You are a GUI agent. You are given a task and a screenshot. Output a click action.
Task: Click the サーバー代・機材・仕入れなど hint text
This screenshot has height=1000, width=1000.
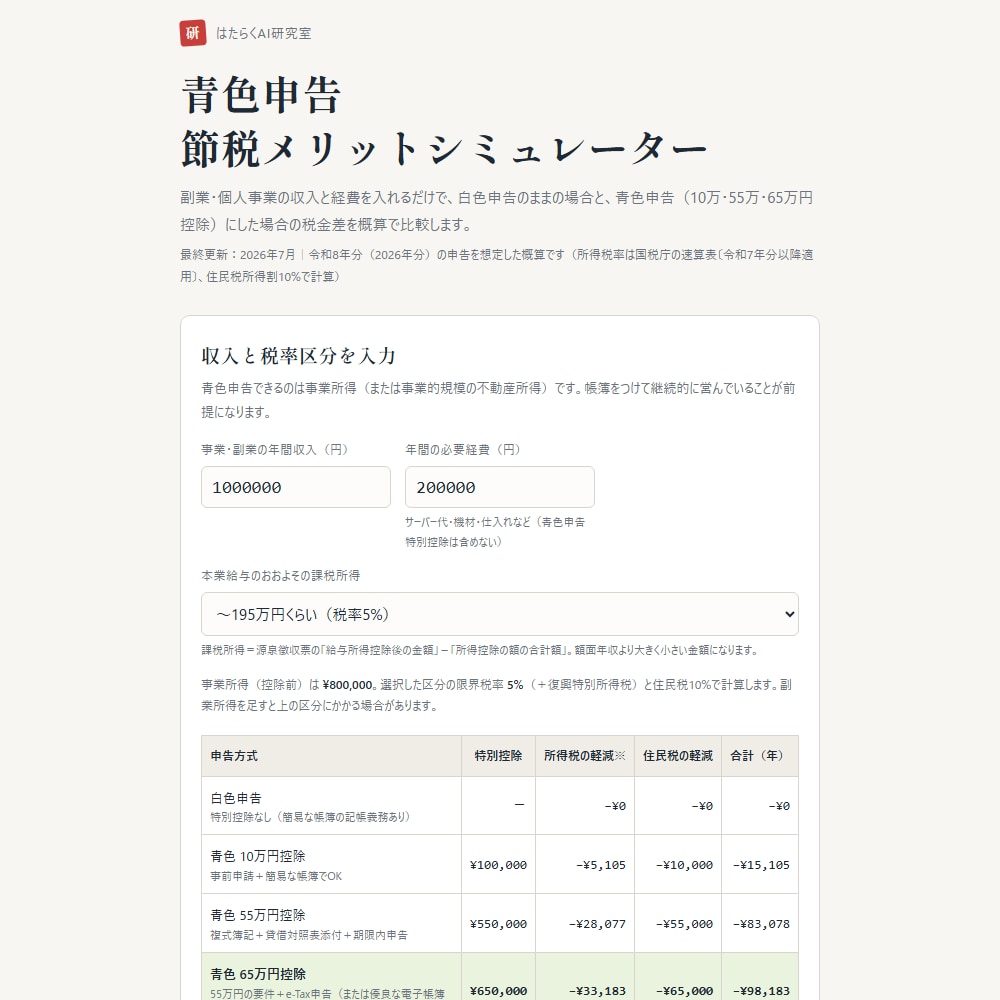coord(495,532)
